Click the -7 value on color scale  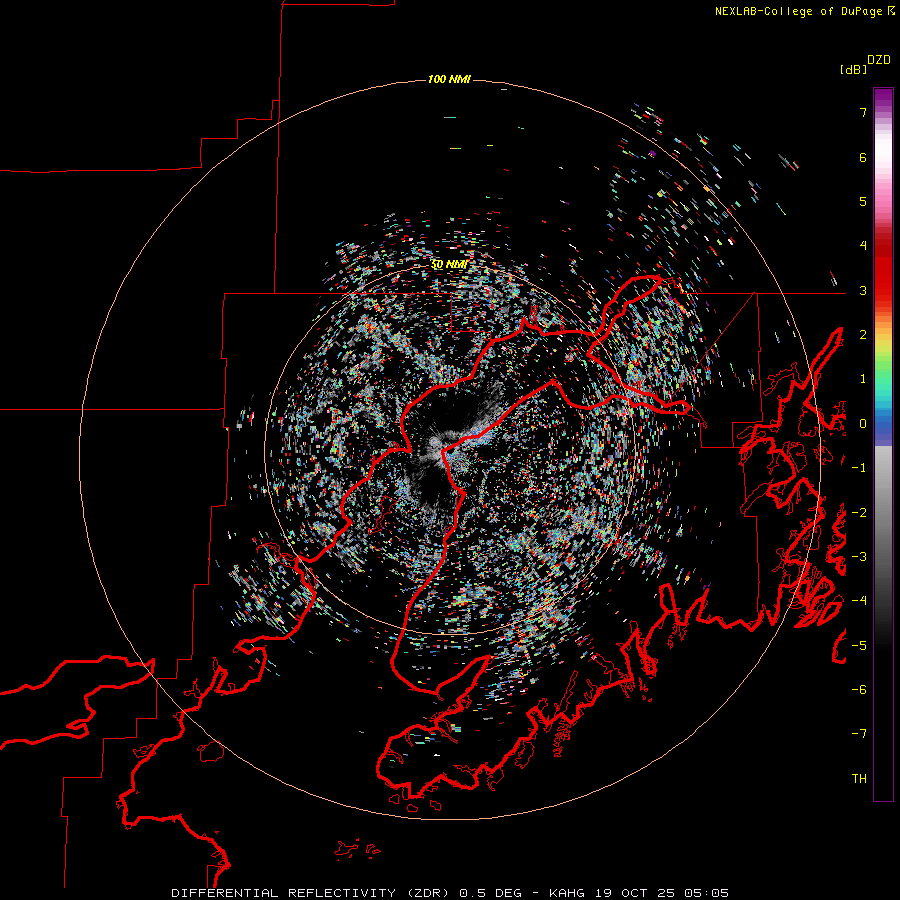pyautogui.click(x=859, y=734)
